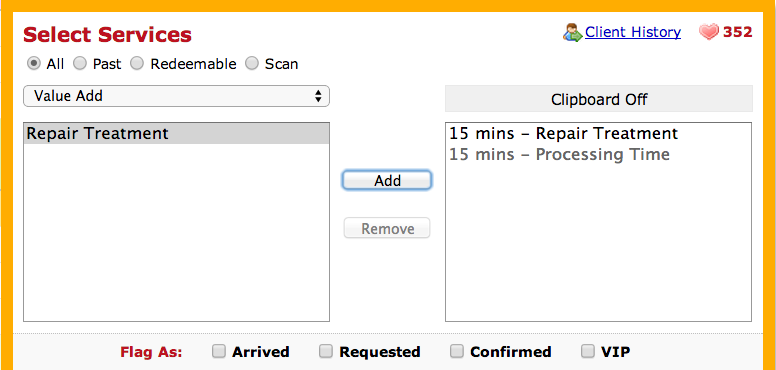Tick the VIP flag checkbox
The image size is (776, 370).
pyautogui.click(x=587, y=351)
